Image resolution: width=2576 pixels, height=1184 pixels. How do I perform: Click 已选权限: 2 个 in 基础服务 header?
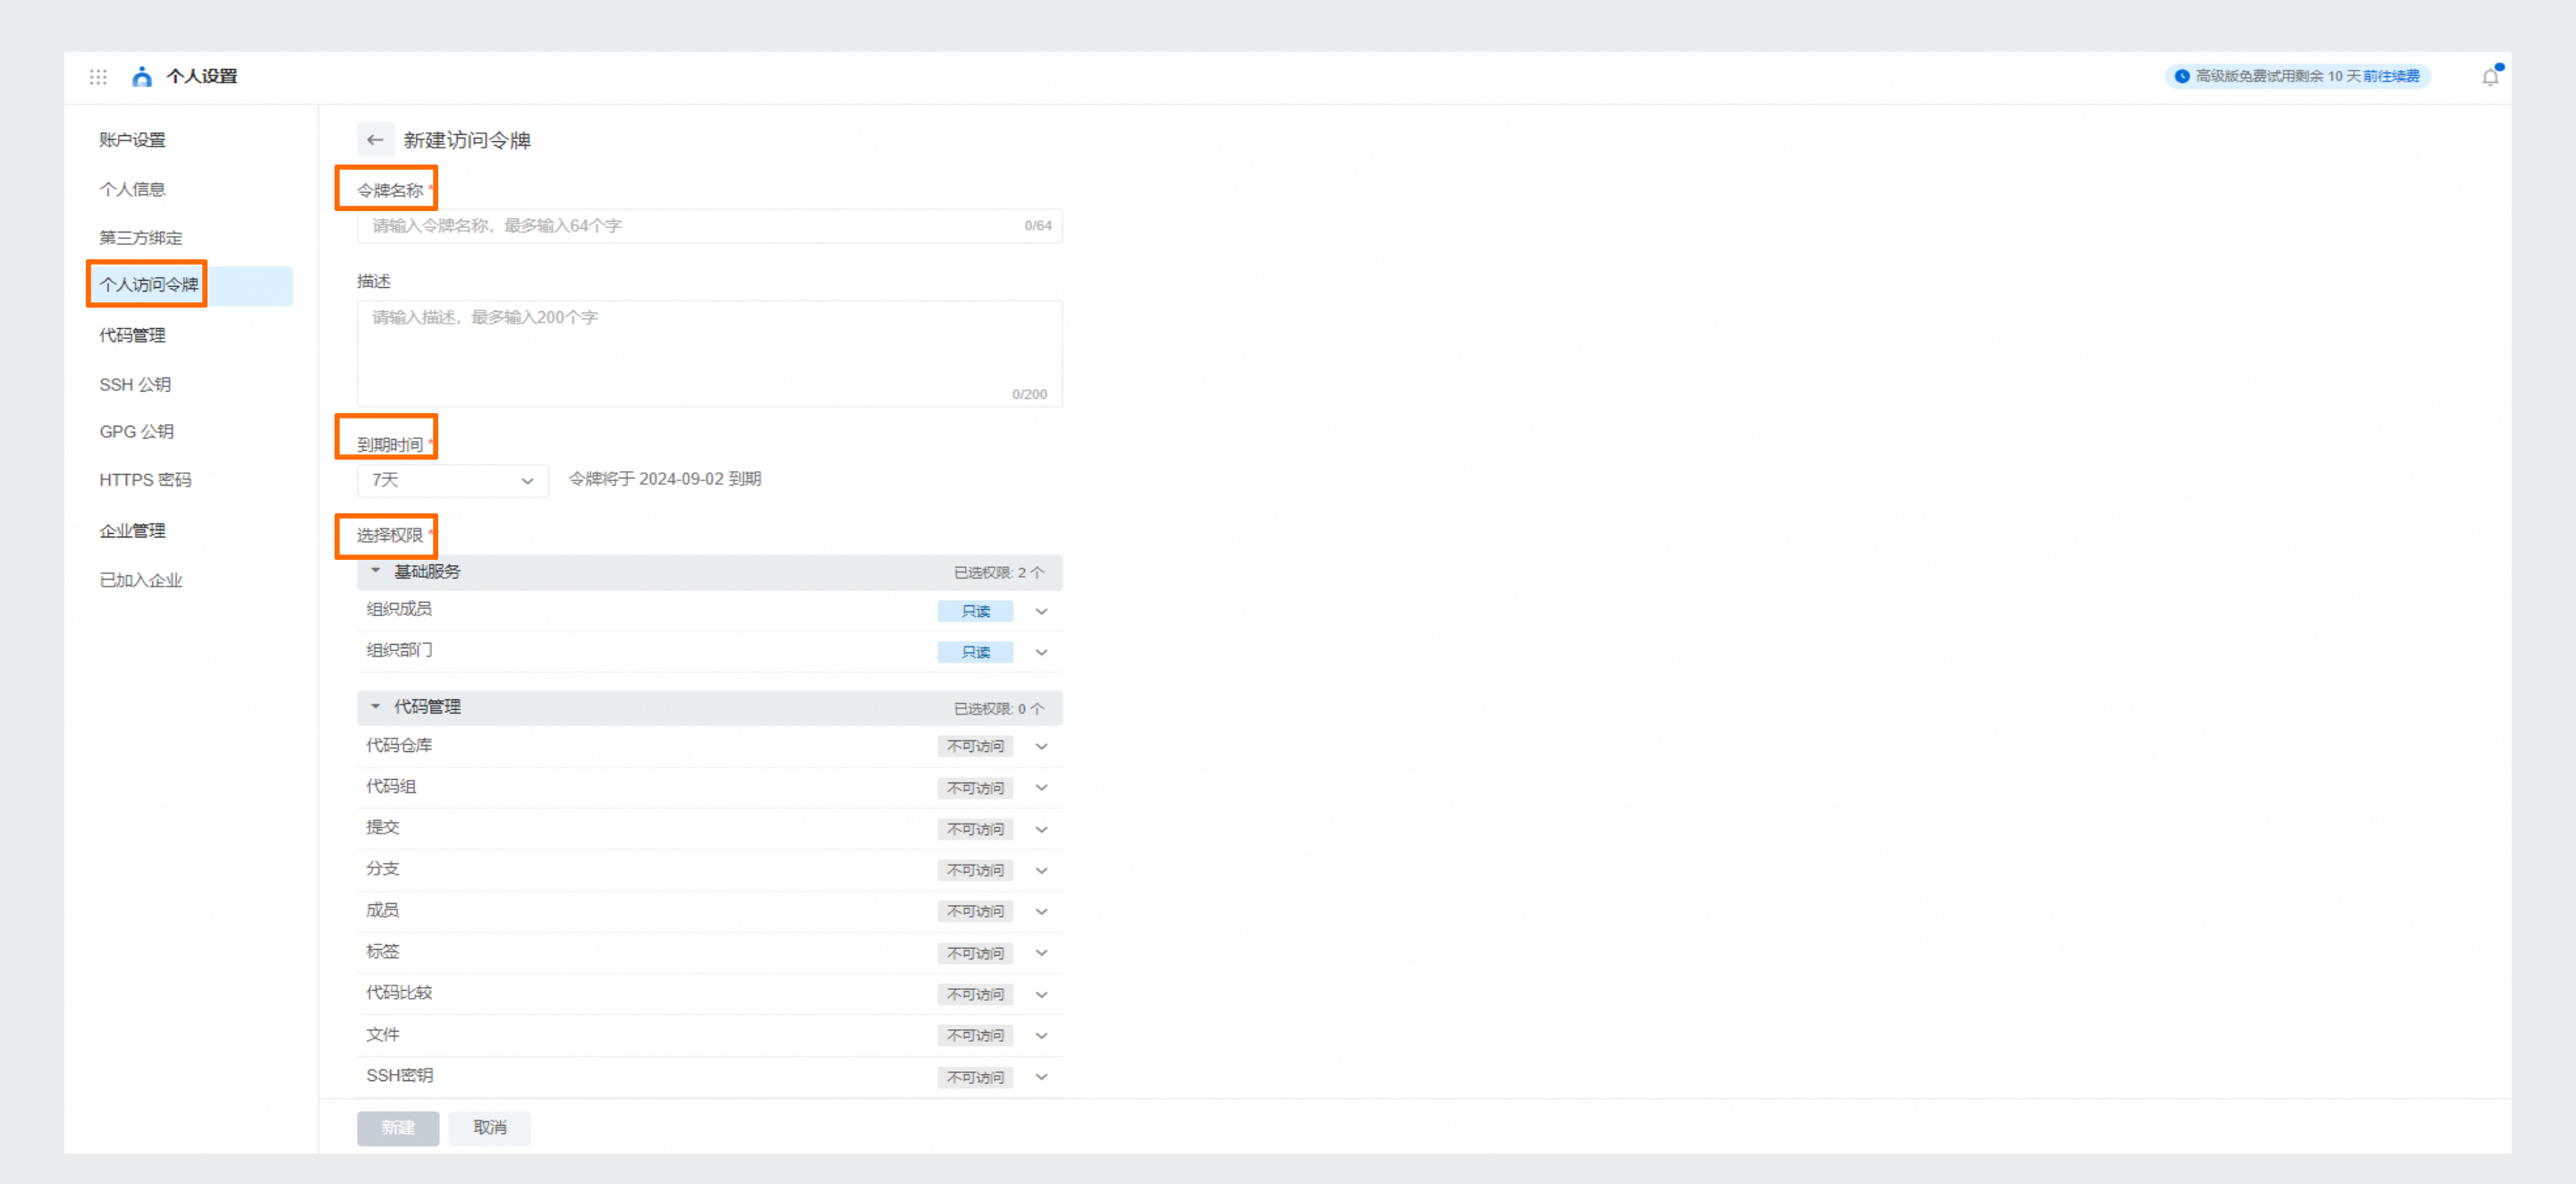point(998,572)
